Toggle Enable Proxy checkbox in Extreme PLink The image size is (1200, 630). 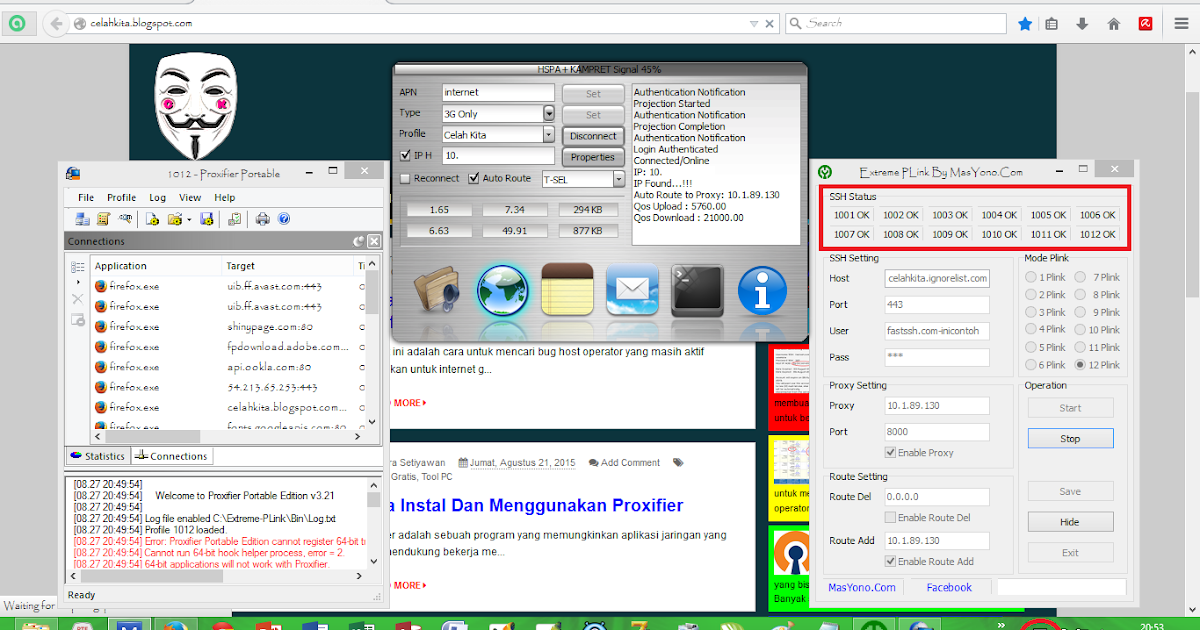tap(891, 453)
